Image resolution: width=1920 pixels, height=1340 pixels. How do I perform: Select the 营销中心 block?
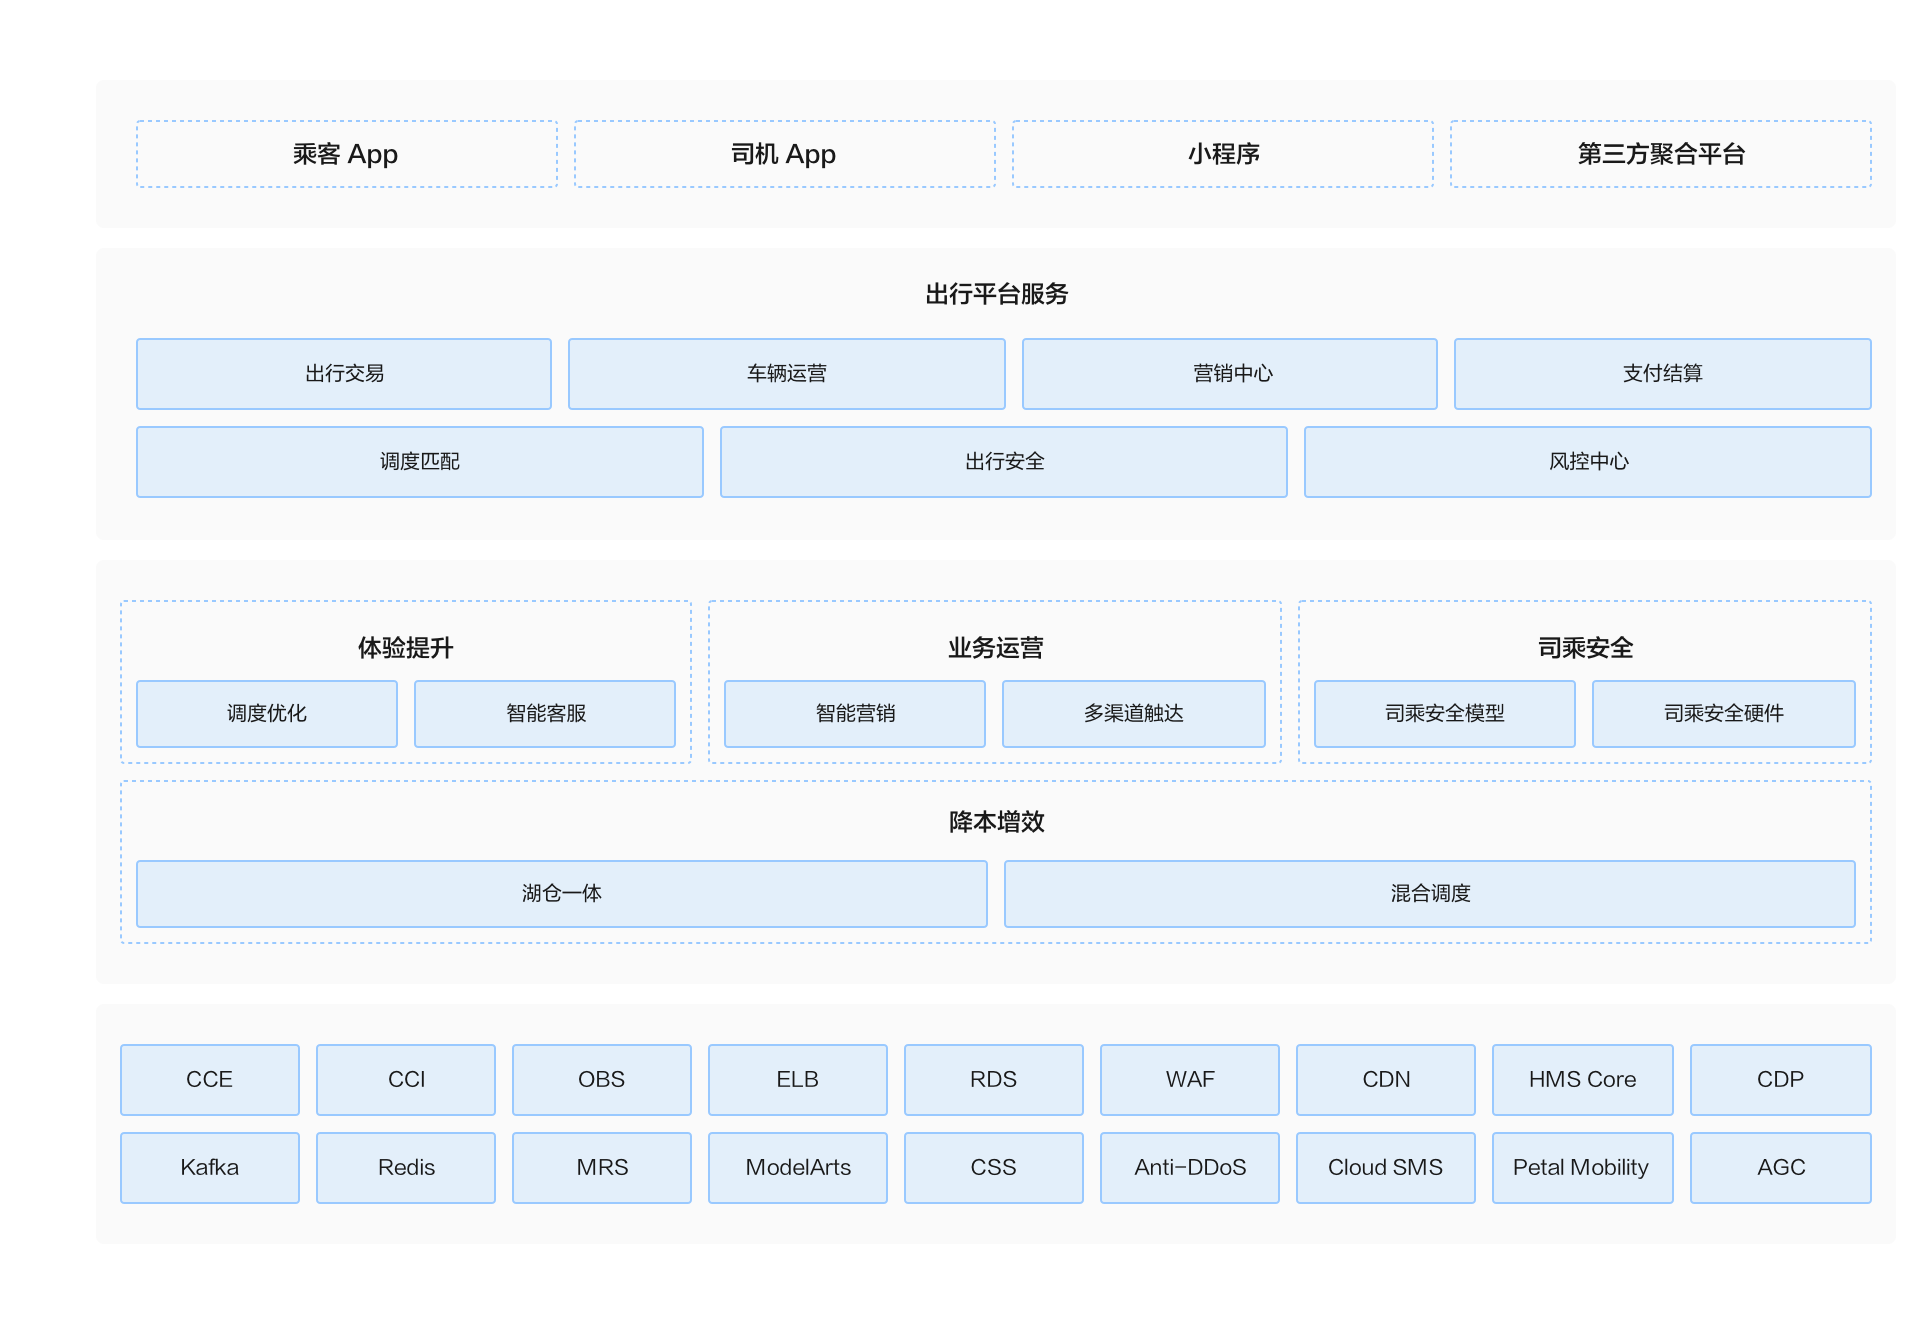(x=1229, y=374)
